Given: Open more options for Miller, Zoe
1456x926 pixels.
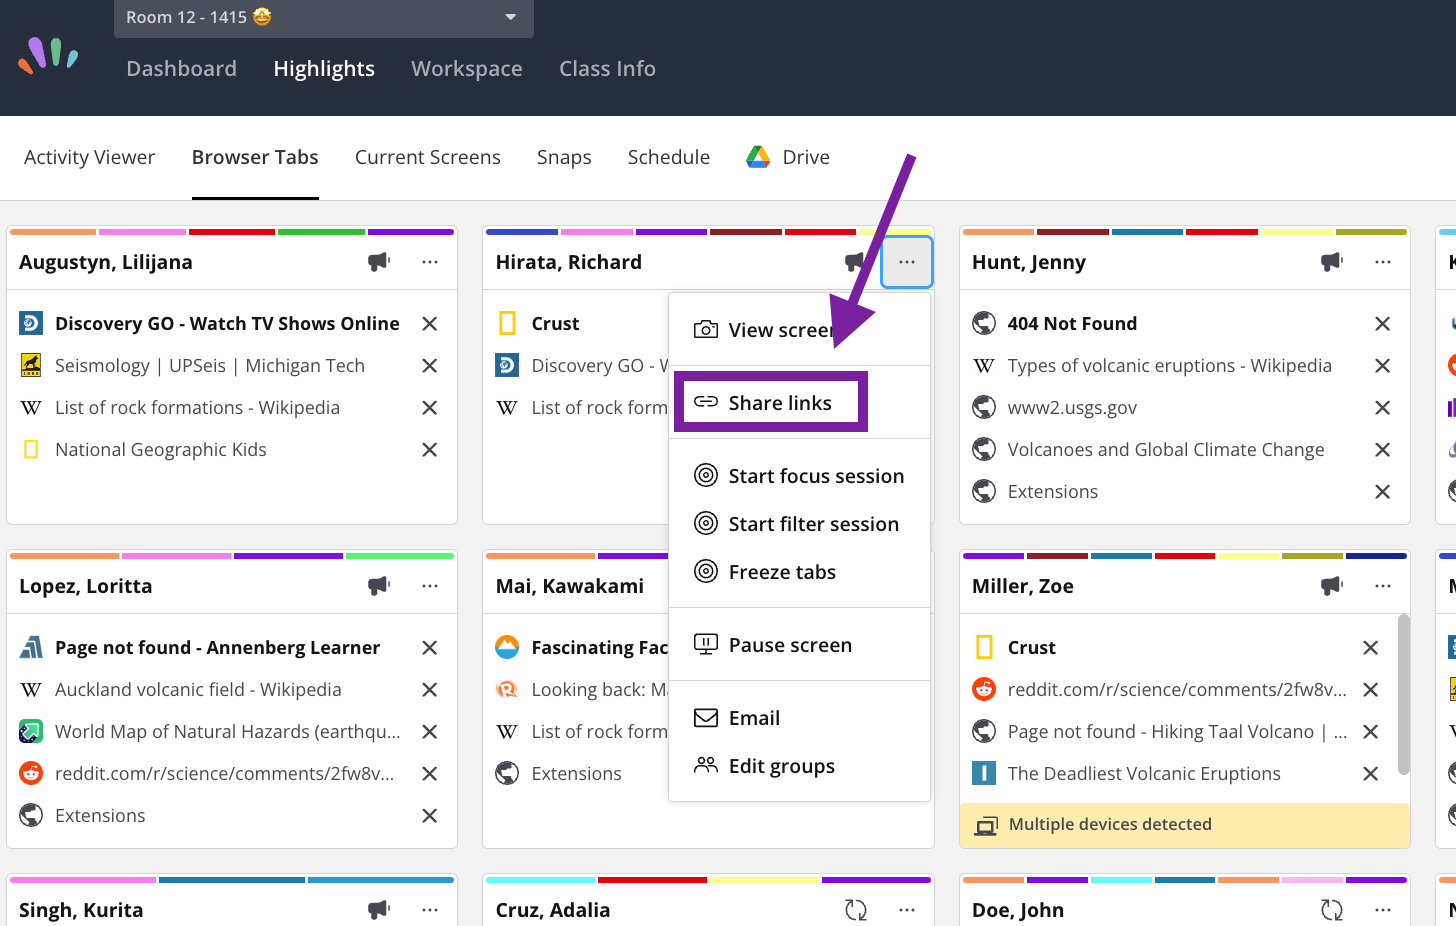Looking at the screenshot, I should click(1383, 586).
